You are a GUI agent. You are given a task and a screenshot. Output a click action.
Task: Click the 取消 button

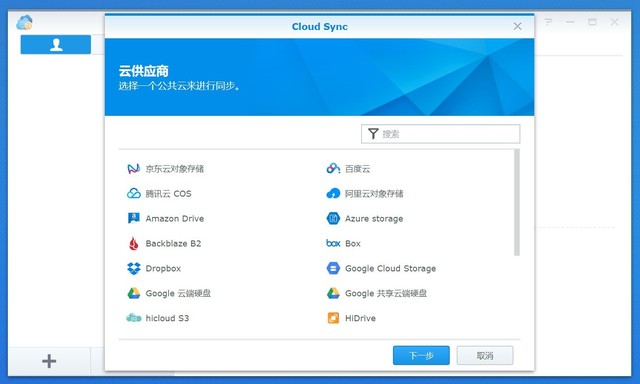click(x=485, y=355)
